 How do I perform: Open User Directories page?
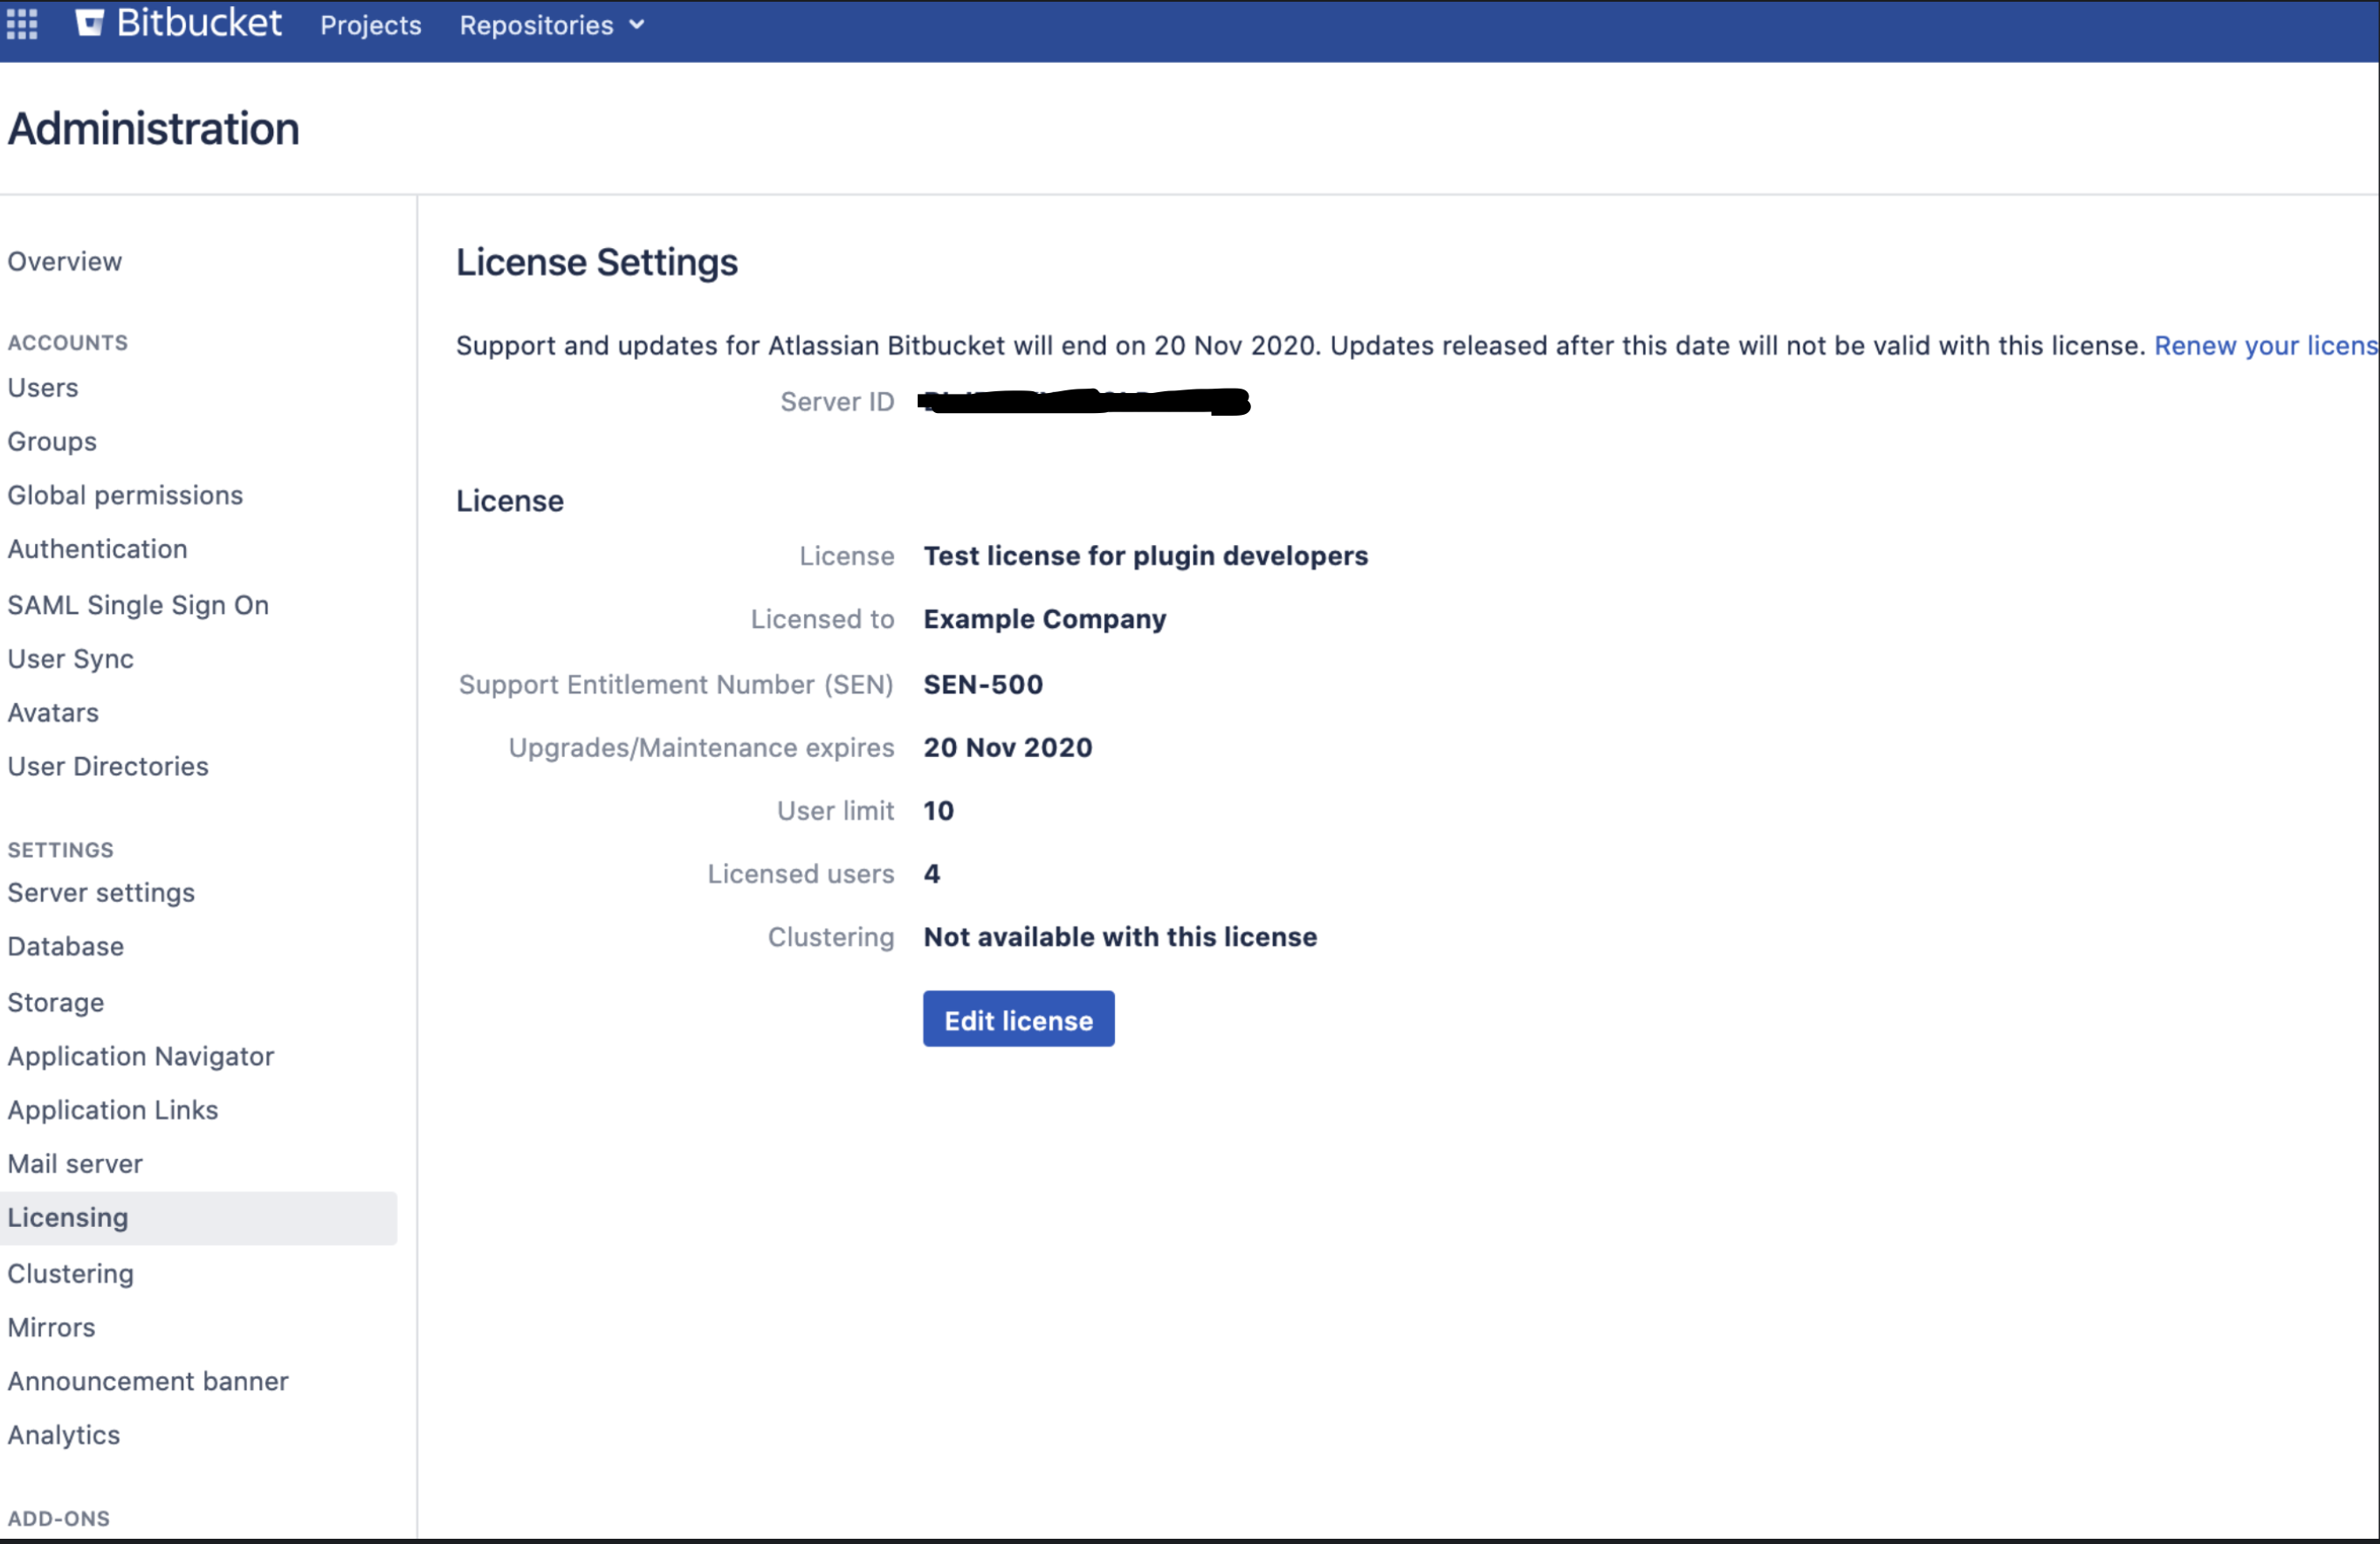click(108, 767)
